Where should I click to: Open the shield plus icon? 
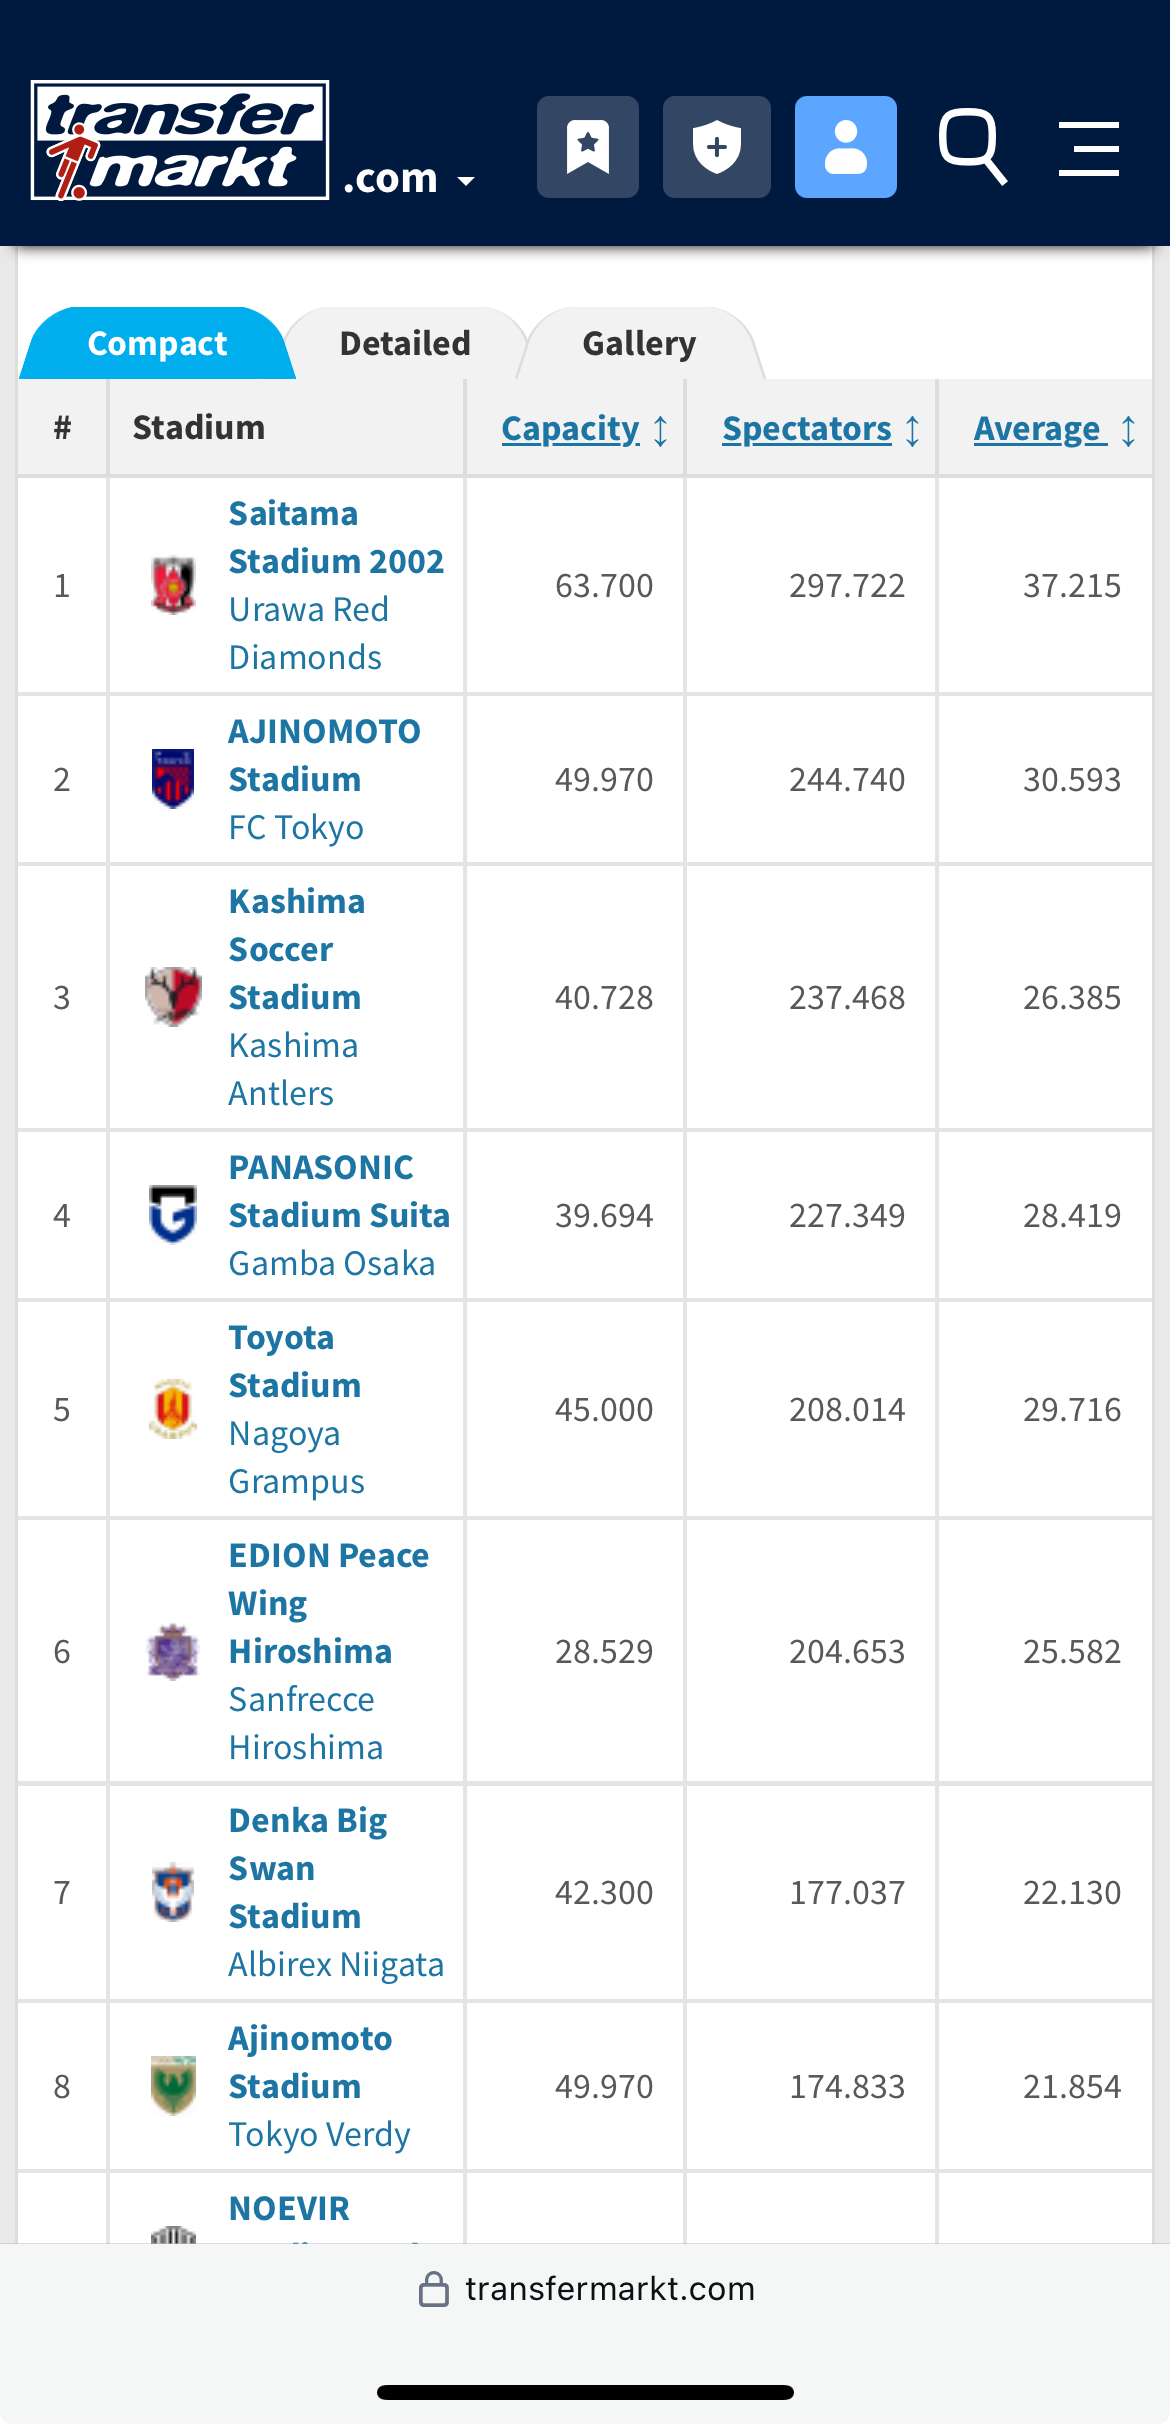tap(717, 147)
